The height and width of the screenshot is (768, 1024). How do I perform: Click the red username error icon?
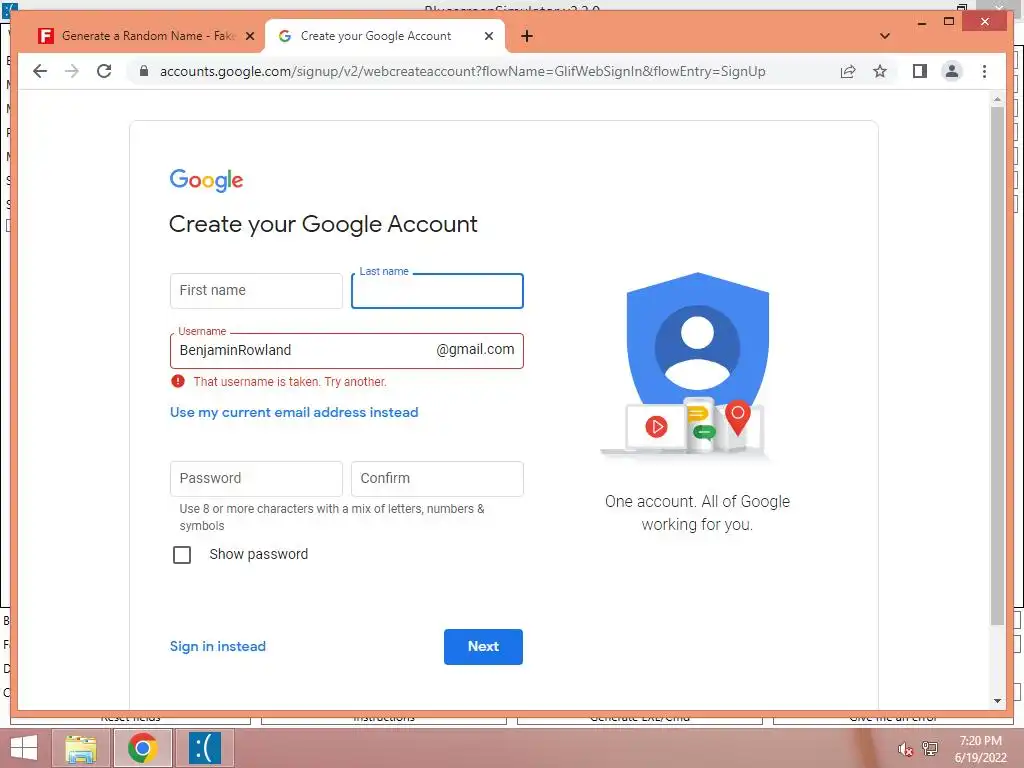pyautogui.click(x=178, y=381)
